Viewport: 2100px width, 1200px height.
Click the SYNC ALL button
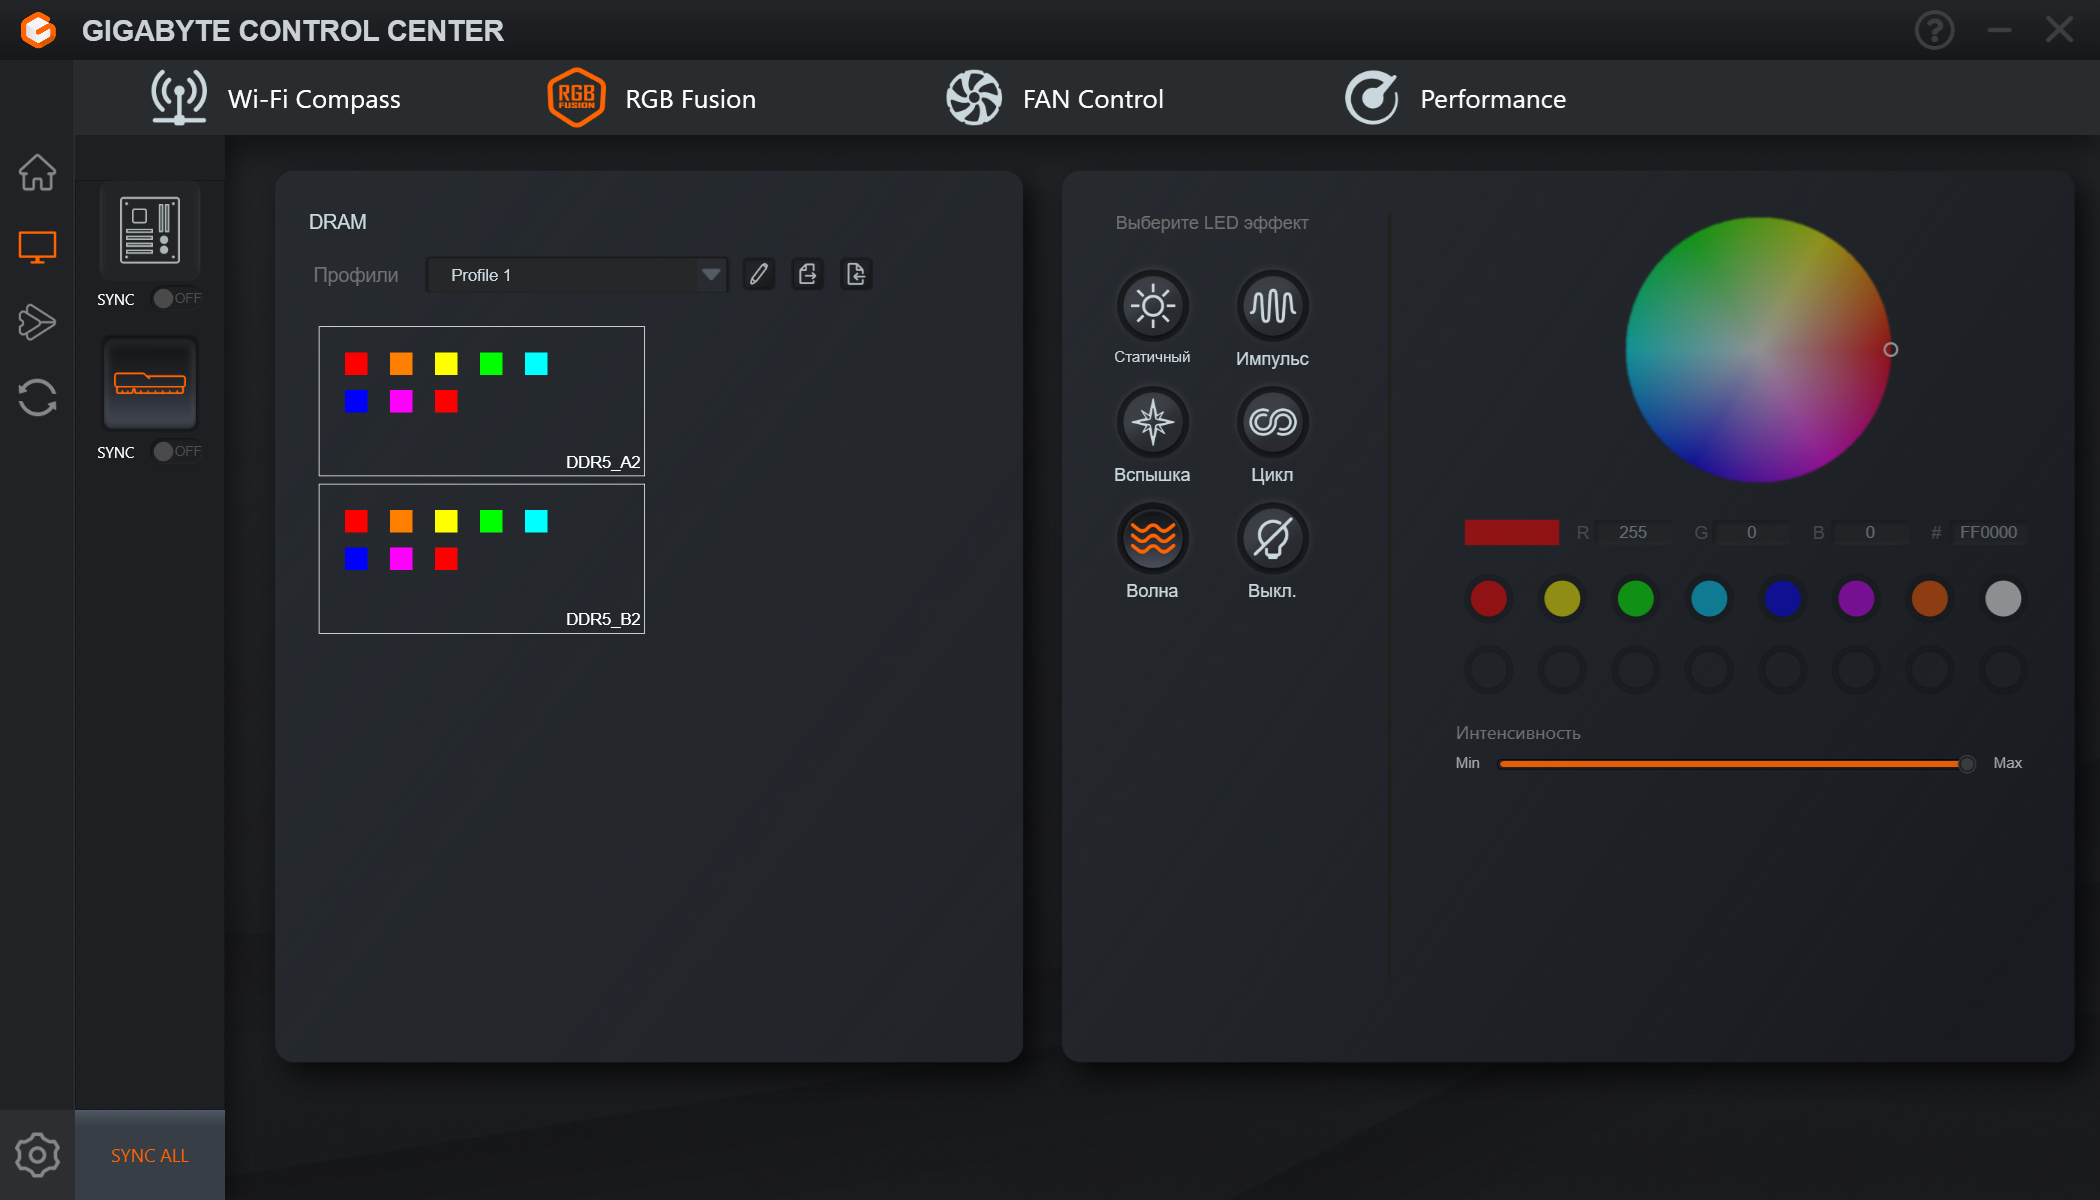point(149,1155)
